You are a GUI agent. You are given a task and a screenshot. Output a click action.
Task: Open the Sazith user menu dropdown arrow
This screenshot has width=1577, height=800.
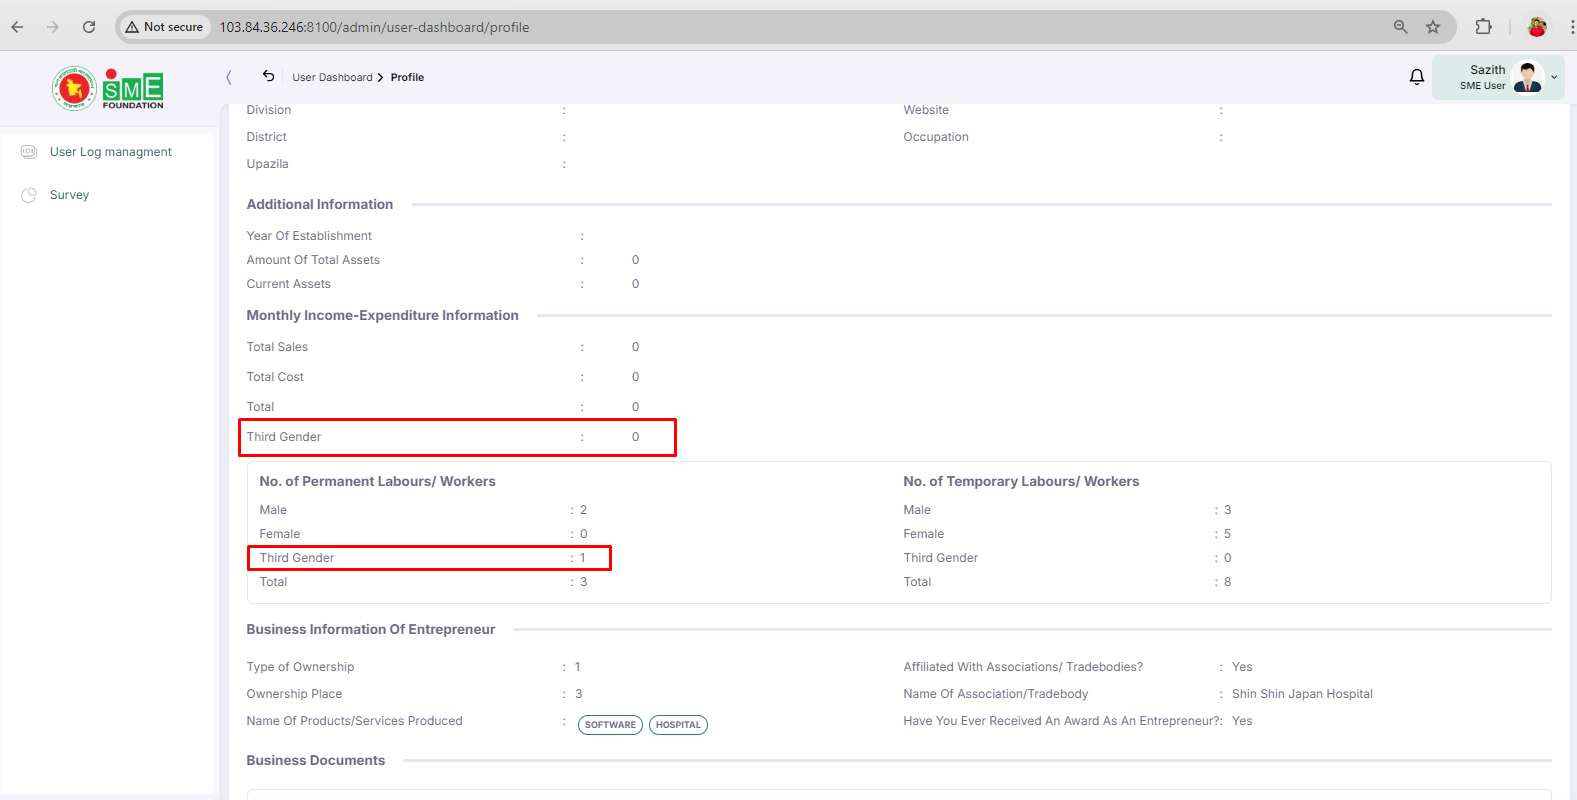(x=1554, y=77)
